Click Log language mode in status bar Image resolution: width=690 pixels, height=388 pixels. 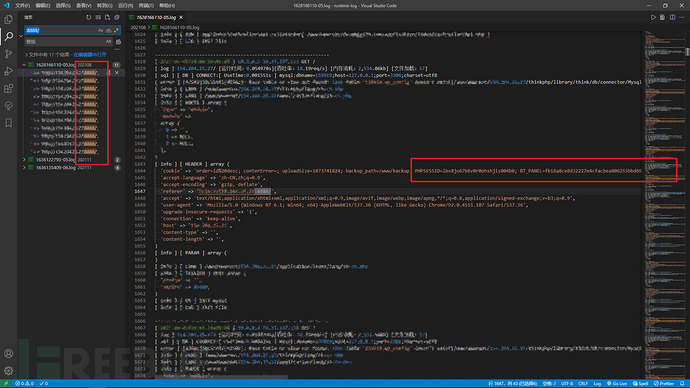tap(597, 384)
